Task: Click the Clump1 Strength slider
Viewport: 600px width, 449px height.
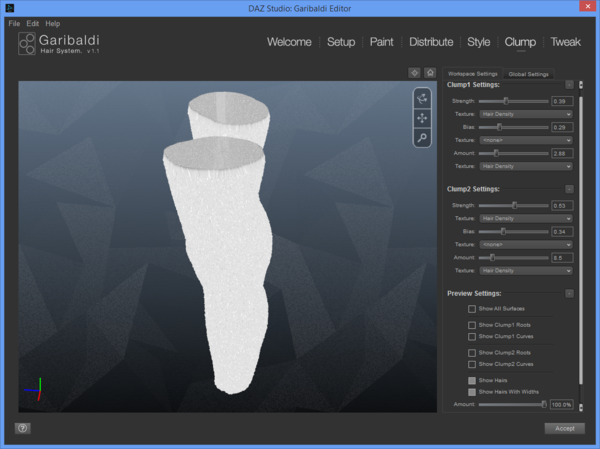Action: [x=514, y=101]
